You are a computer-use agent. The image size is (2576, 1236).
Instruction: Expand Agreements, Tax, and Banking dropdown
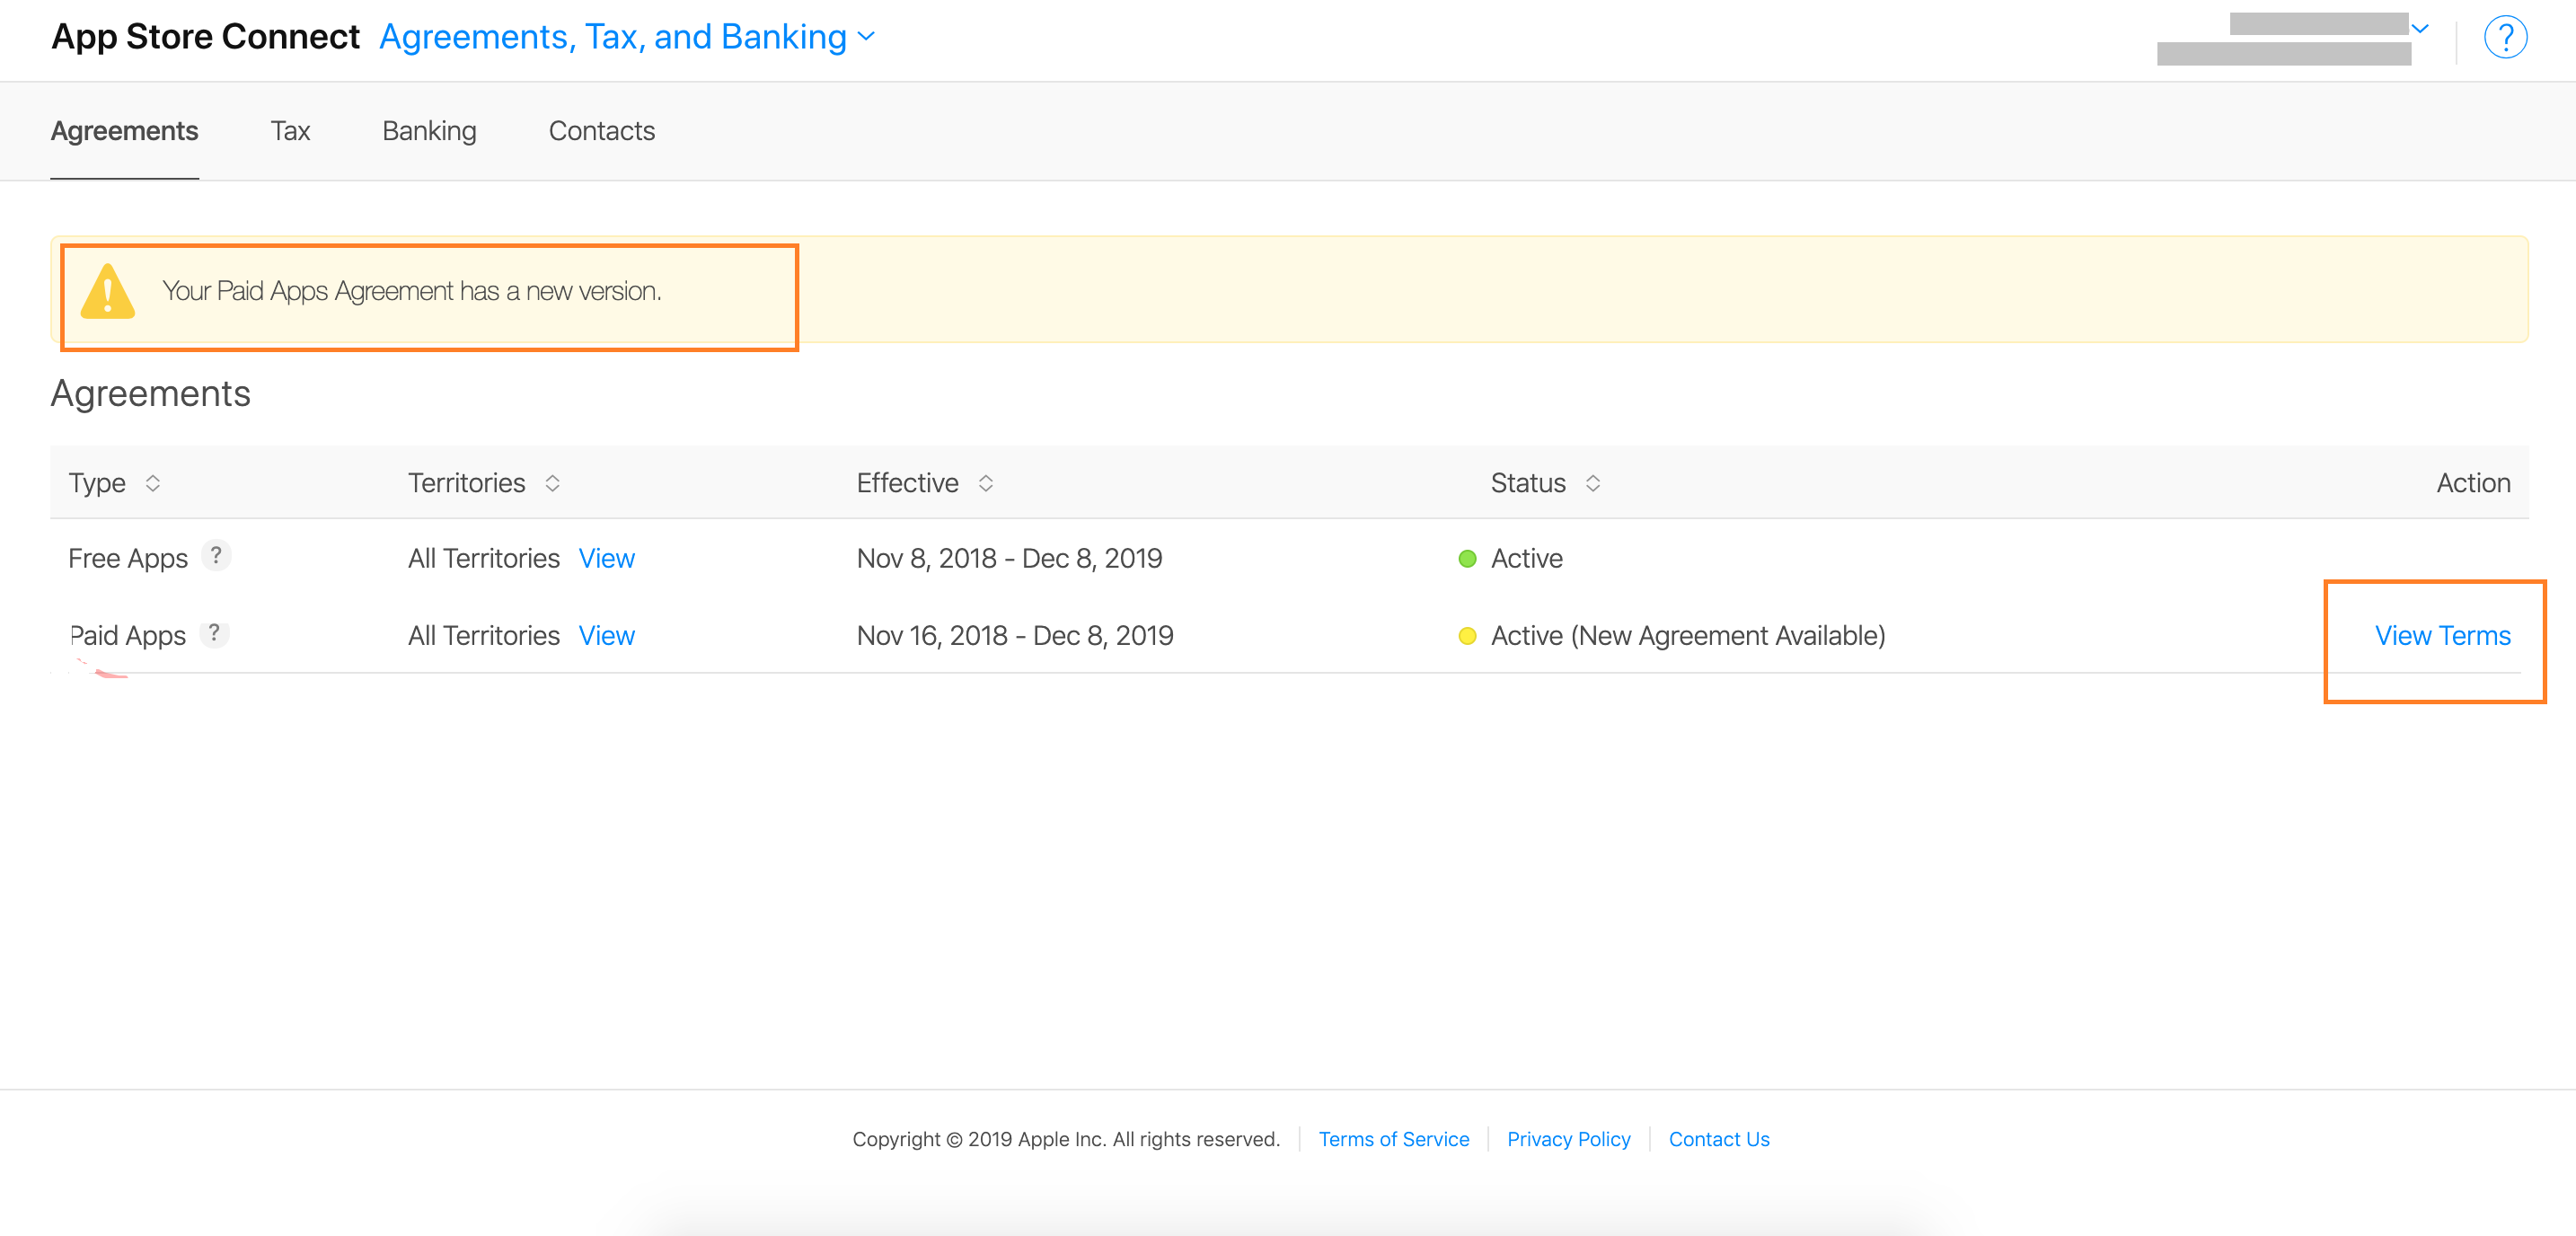(628, 37)
